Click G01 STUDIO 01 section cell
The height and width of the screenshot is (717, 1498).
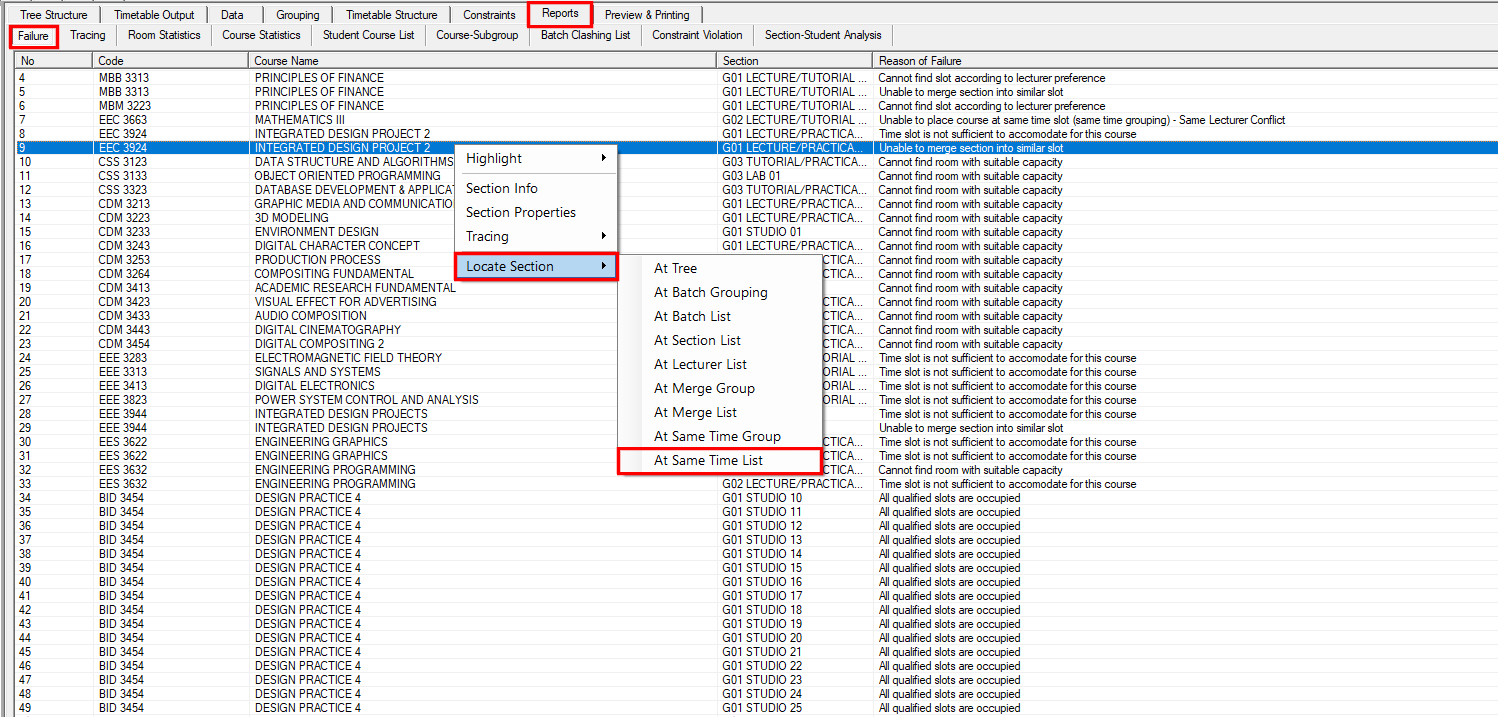point(762,232)
